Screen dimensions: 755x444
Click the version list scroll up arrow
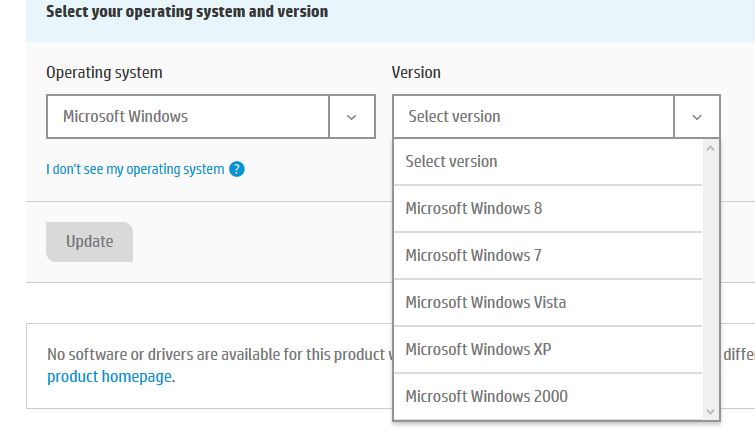(710, 148)
